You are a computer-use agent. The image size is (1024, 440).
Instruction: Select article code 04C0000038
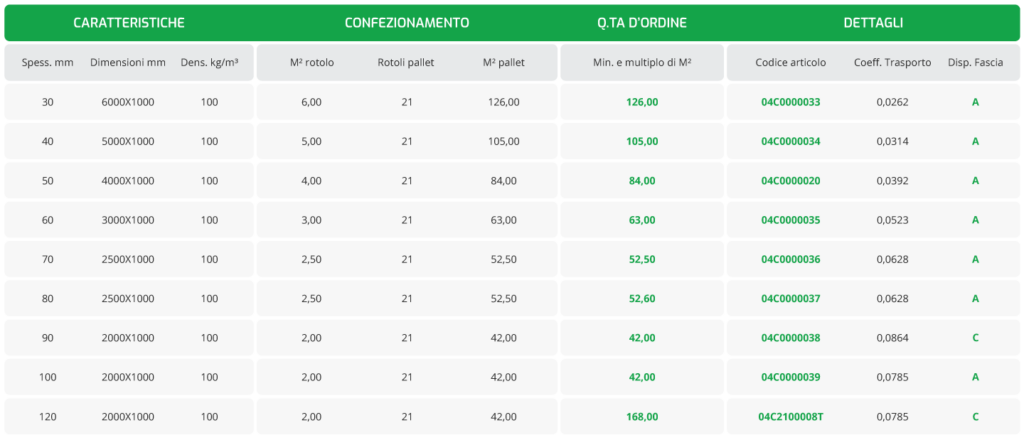pyautogui.click(x=790, y=338)
